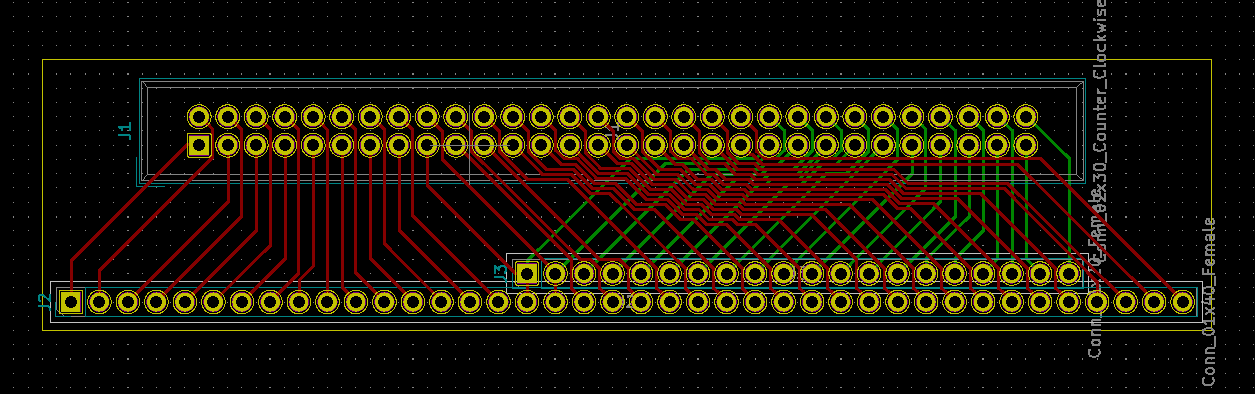
Task: Select the last pad in J1 upper row
Action: point(1026,116)
